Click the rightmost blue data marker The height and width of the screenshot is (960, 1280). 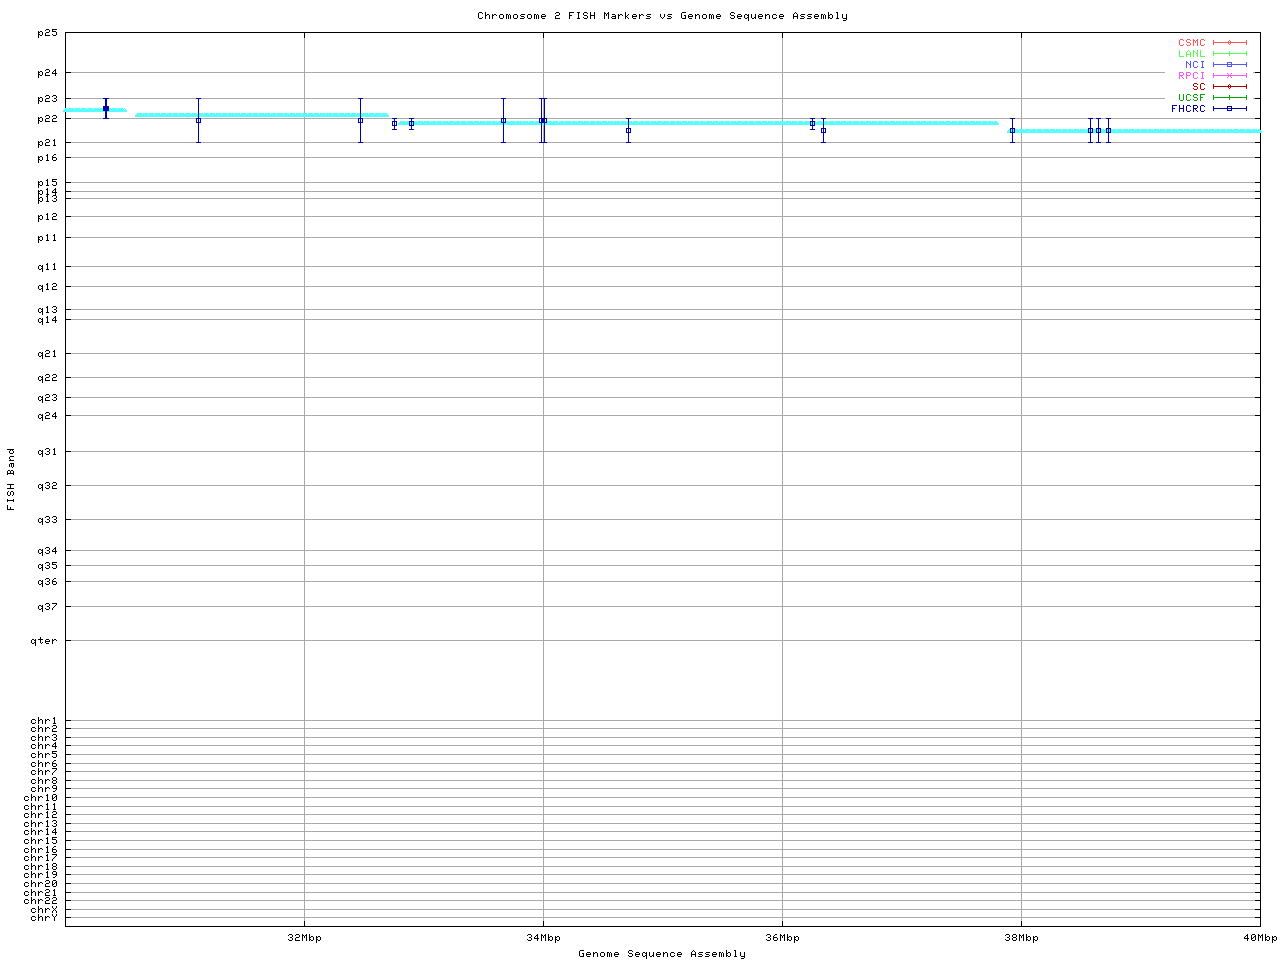click(1108, 130)
